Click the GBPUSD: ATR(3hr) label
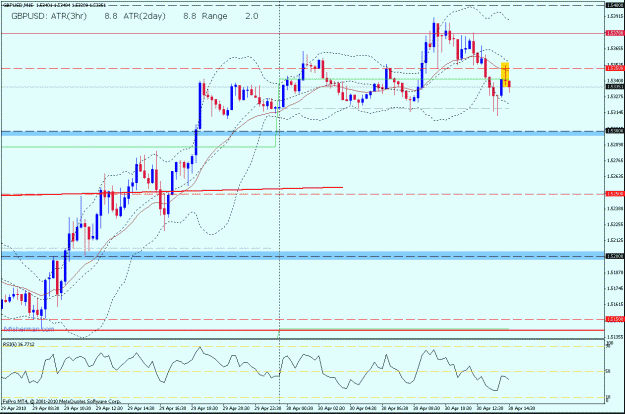Viewport: 625px width, 414px height. coord(49,16)
